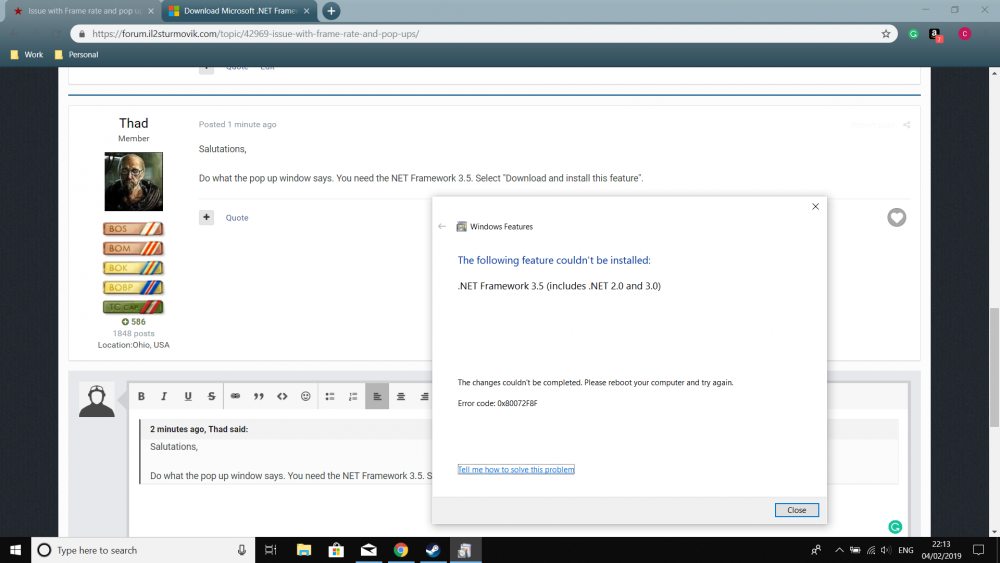Viewport: 1000px width, 563px height.
Task: Toggle bold formatting in the reply editor
Action: (x=142, y=396)
